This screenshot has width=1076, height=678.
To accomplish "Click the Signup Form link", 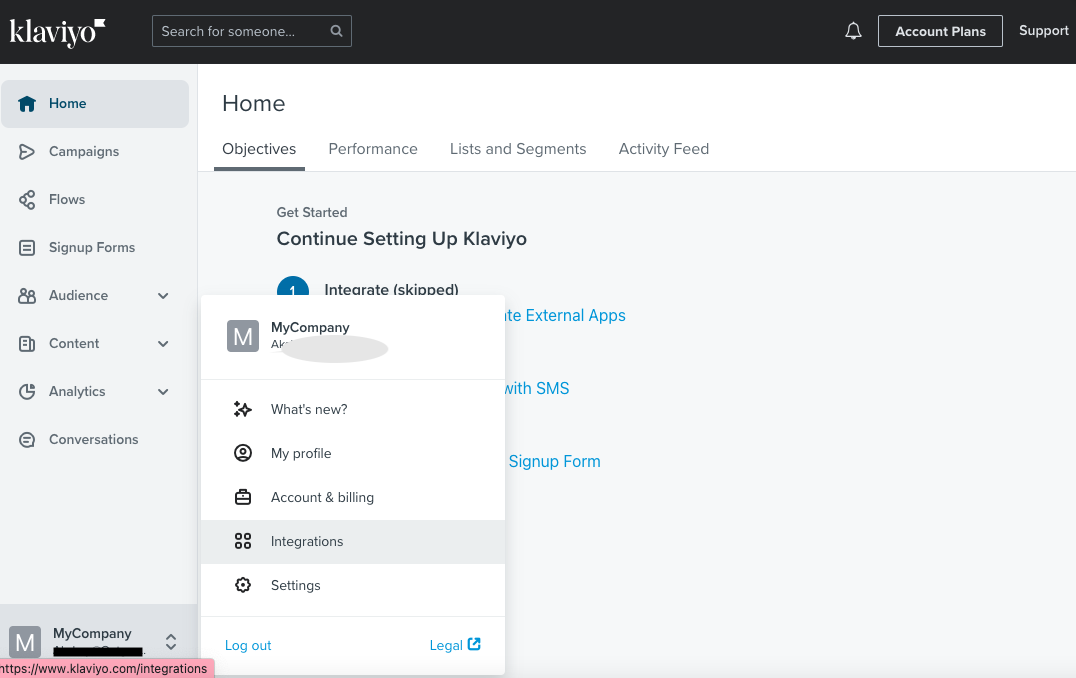I will (x=554, y=461).
